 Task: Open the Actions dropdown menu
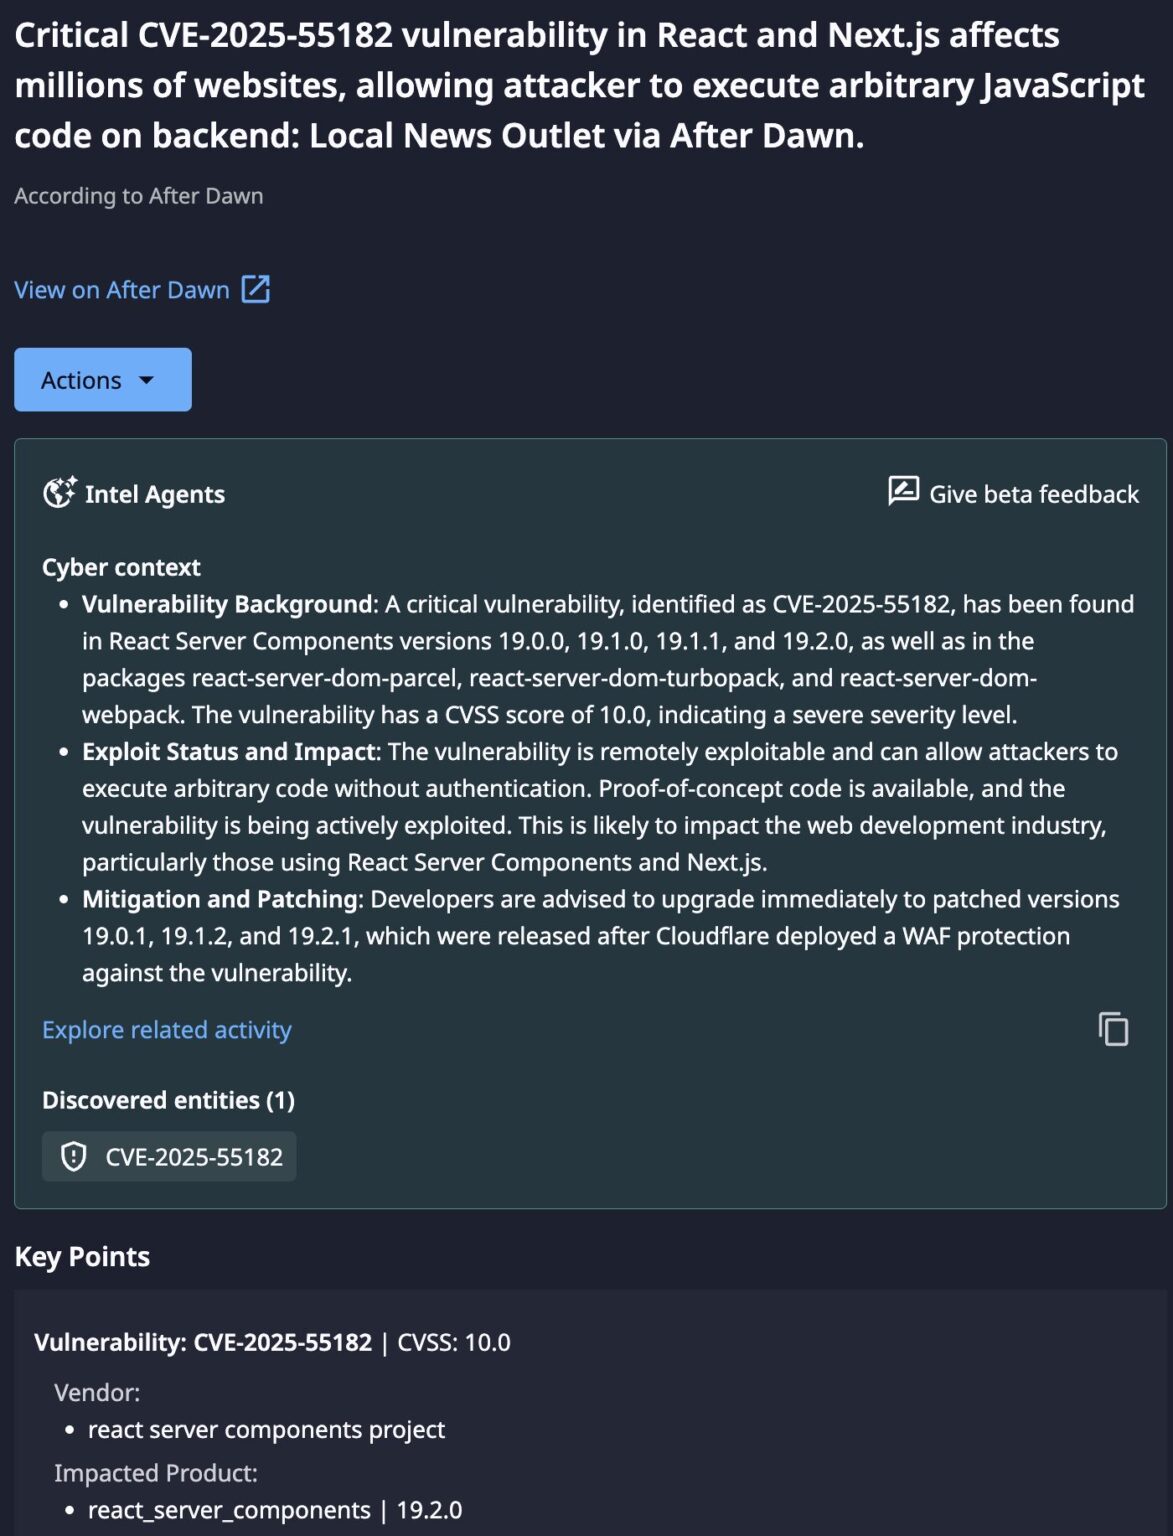[x=102, y=380]
